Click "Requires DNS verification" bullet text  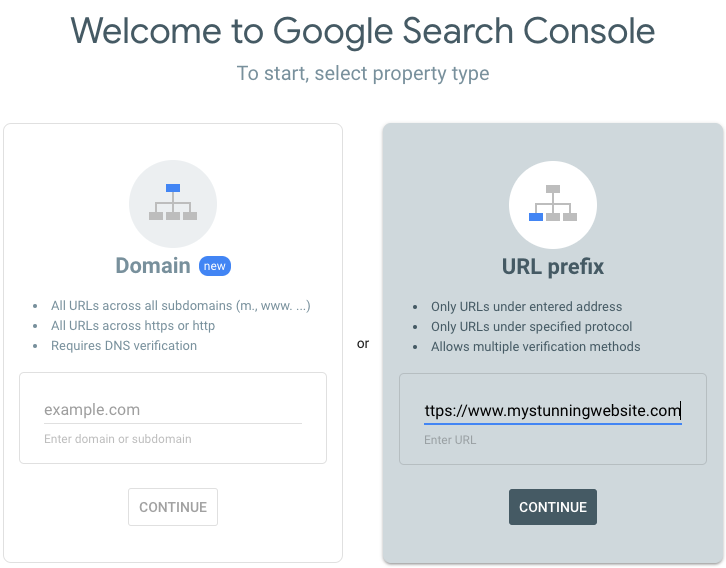pos(124,346)
